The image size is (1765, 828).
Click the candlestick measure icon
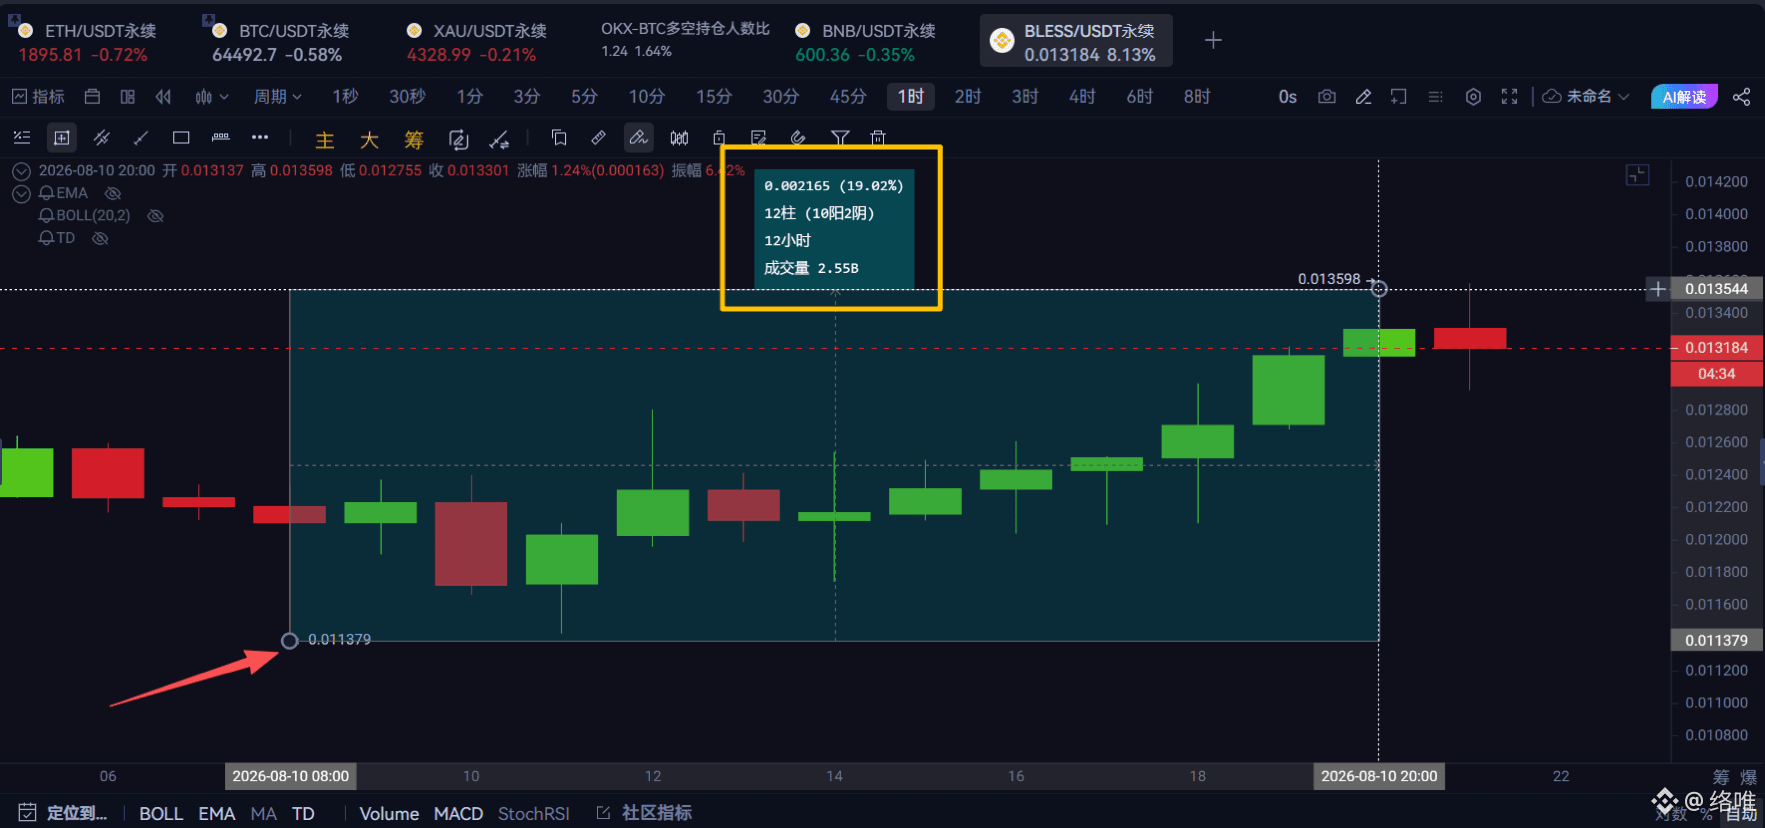coord(679,138)
